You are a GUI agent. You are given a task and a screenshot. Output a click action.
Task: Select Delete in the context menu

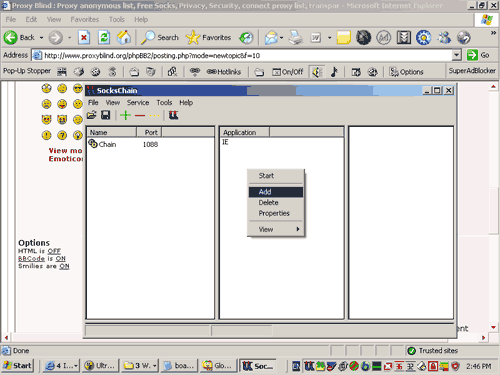[x=276, y=202]
